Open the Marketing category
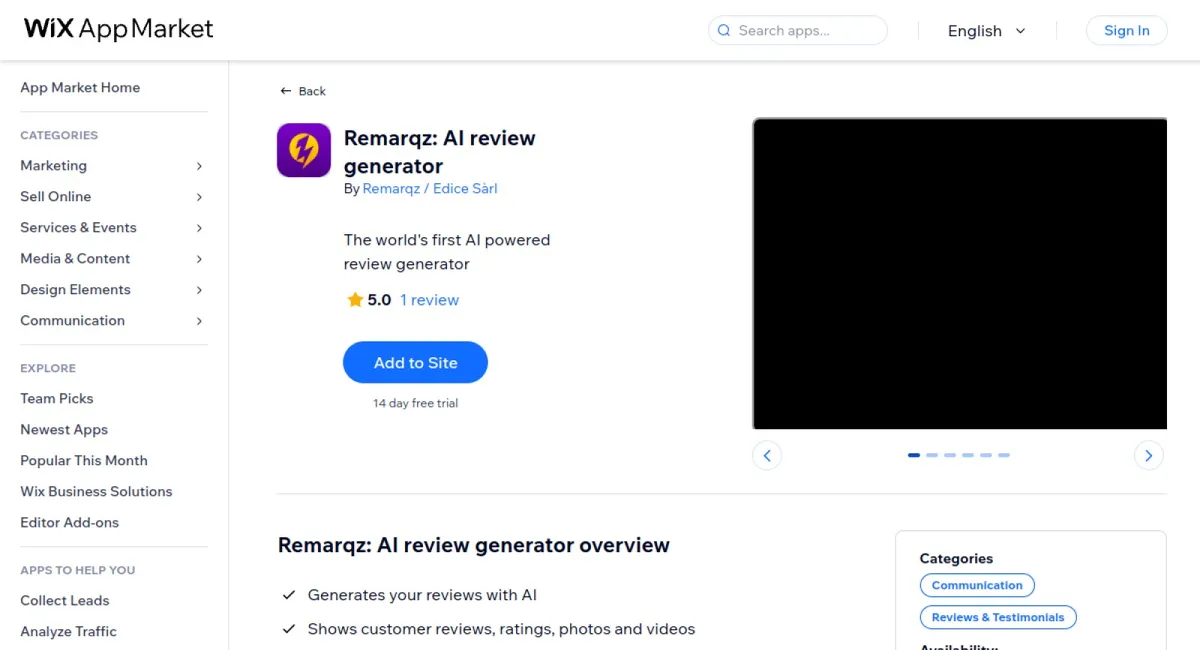The height and width of the screenshot is (650, 1200). coord(54,165)
